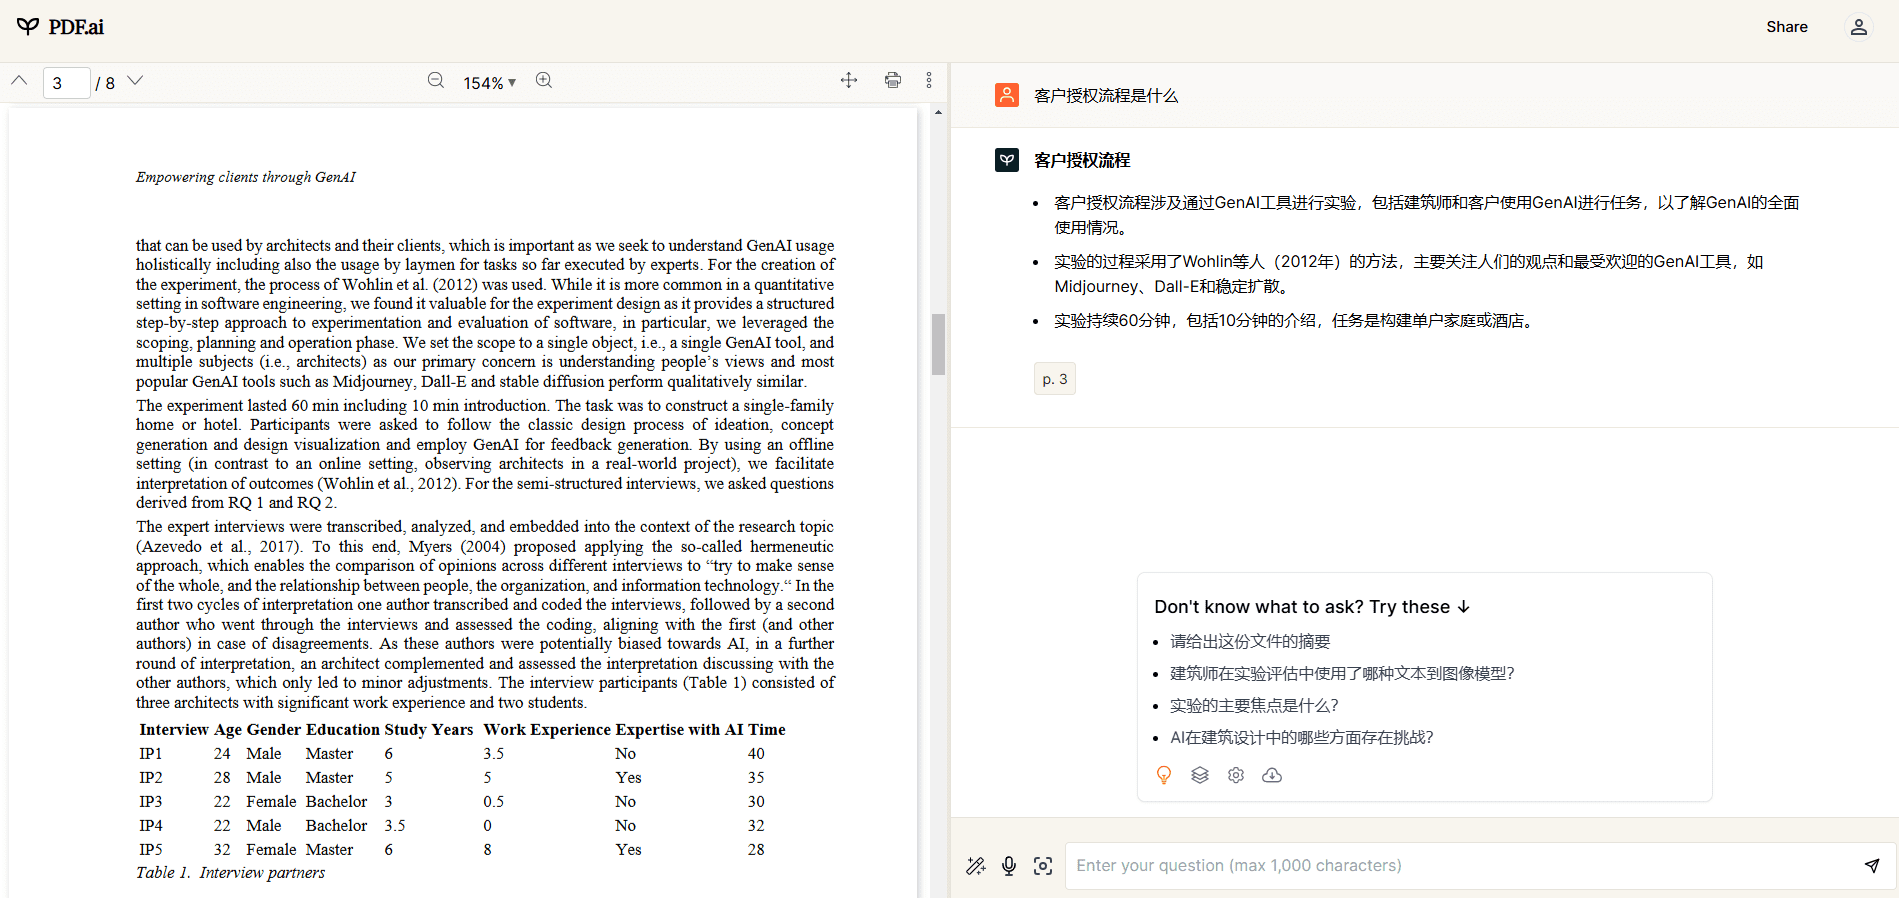
Task: Select suggestion AI在建筑设计中的哪些方面存在挑战?
Action: pos(1302,738)
